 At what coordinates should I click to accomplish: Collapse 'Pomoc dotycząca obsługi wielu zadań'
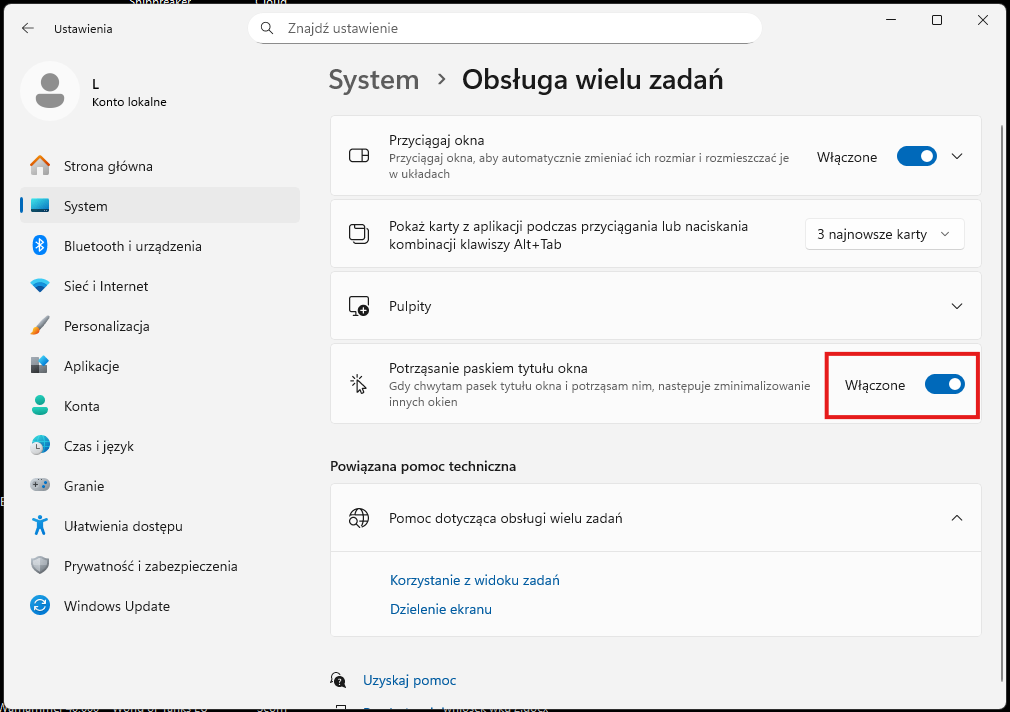(957, 518)
